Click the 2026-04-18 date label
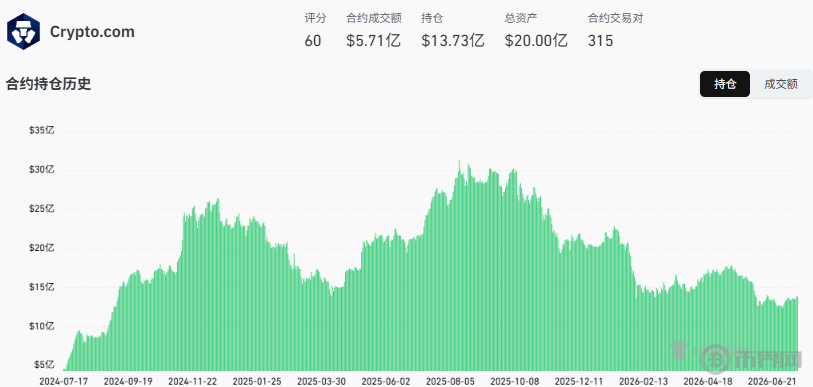The height and width of the screenshot is (387, 813). tap(707, 381)
